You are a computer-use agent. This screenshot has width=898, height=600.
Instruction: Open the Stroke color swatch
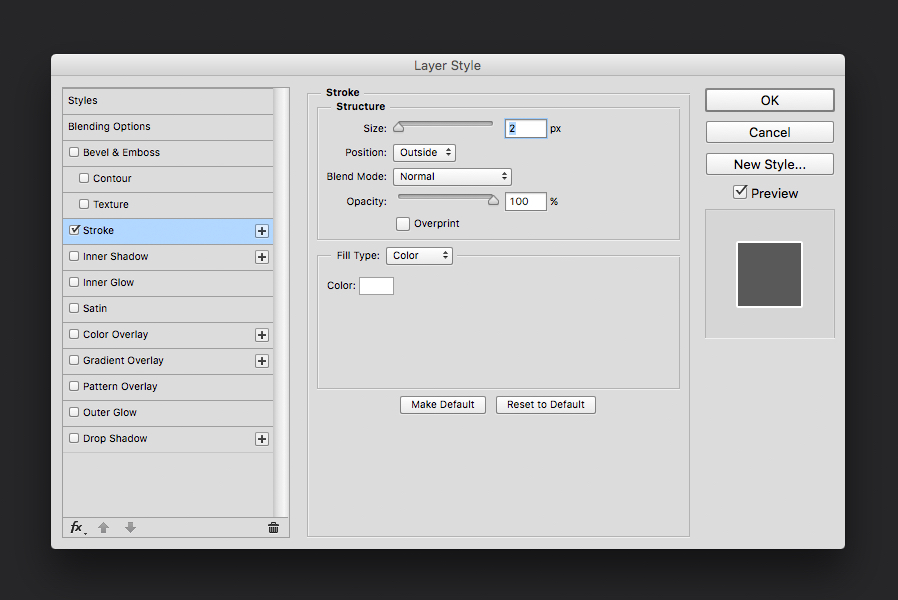376,285
